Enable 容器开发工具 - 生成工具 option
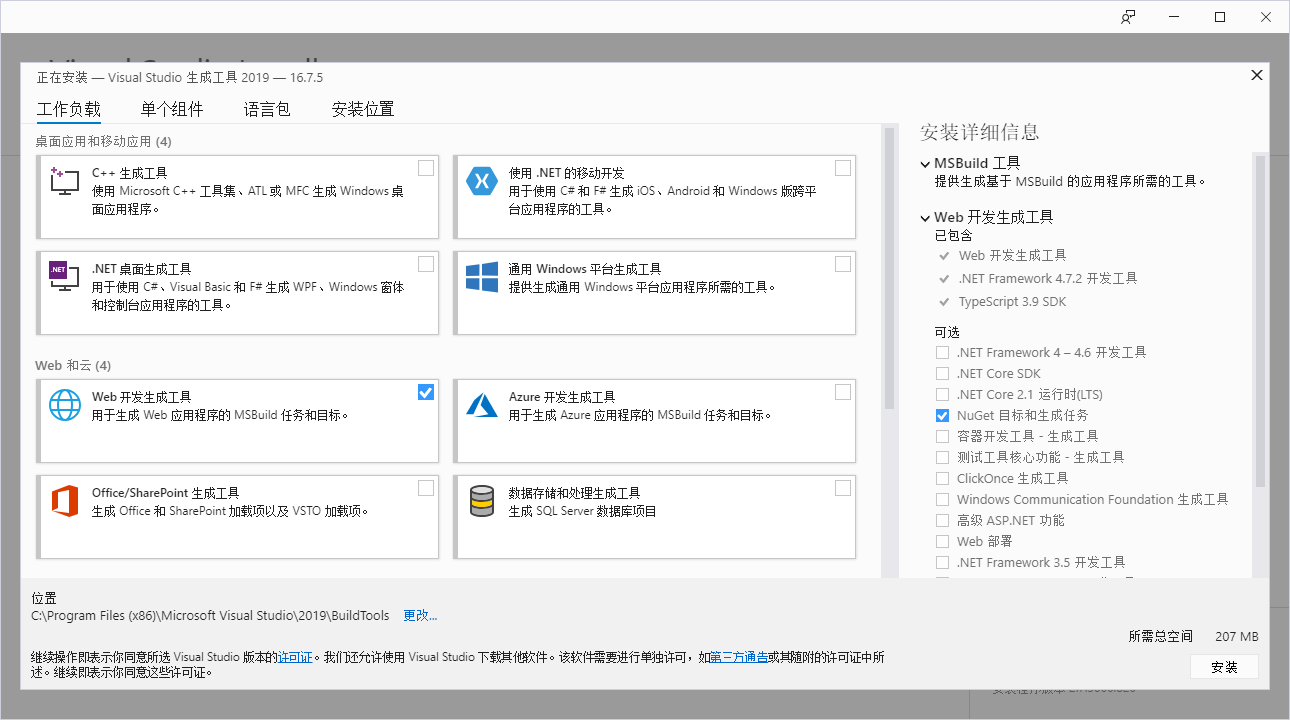1290x720 pixels. pyautogui.click(x=942, y=437)
